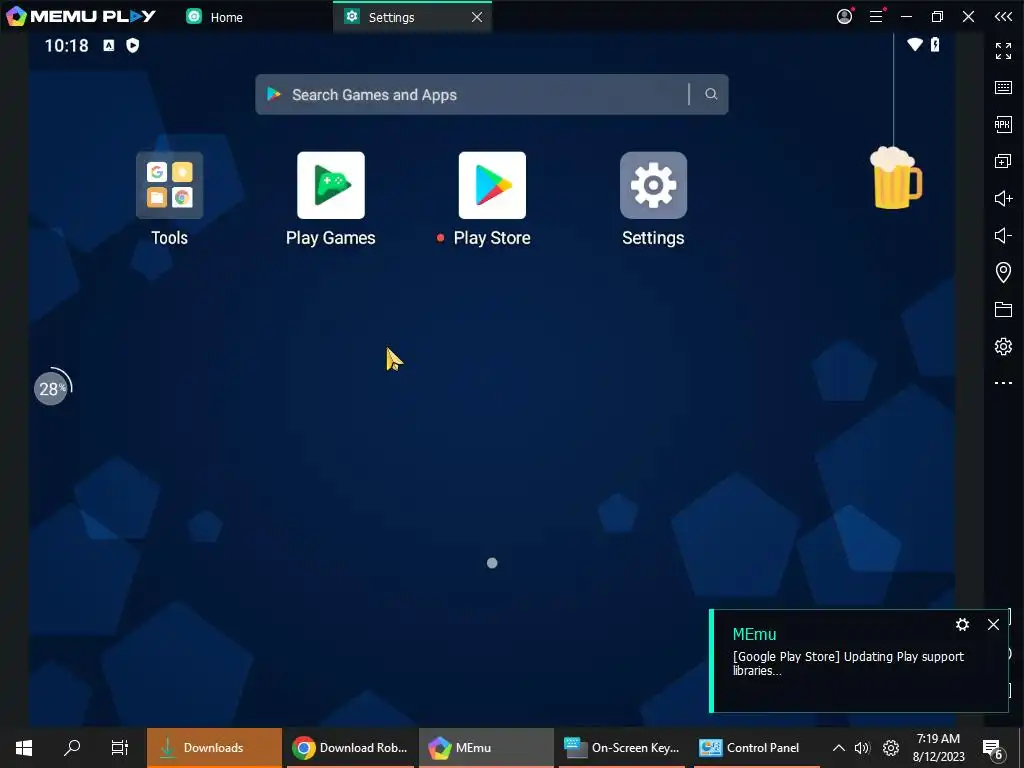Expand hidden system tray icons

point(839,748)
